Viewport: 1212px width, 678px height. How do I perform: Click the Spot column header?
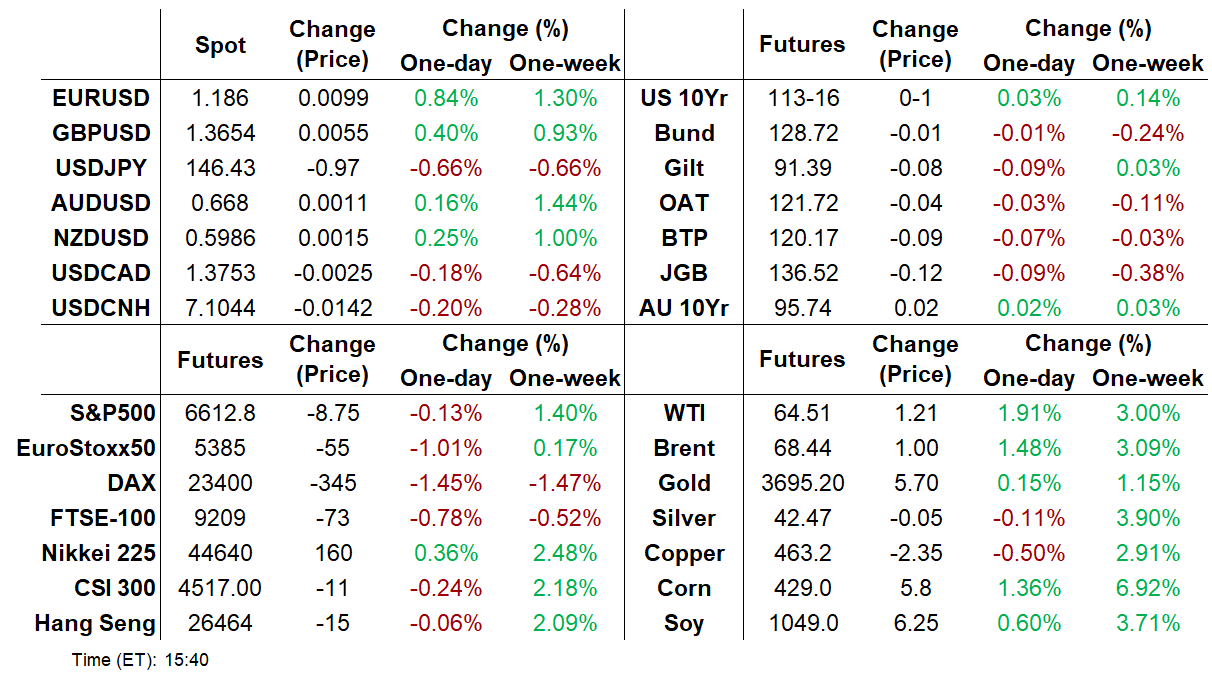coord(220,45)
